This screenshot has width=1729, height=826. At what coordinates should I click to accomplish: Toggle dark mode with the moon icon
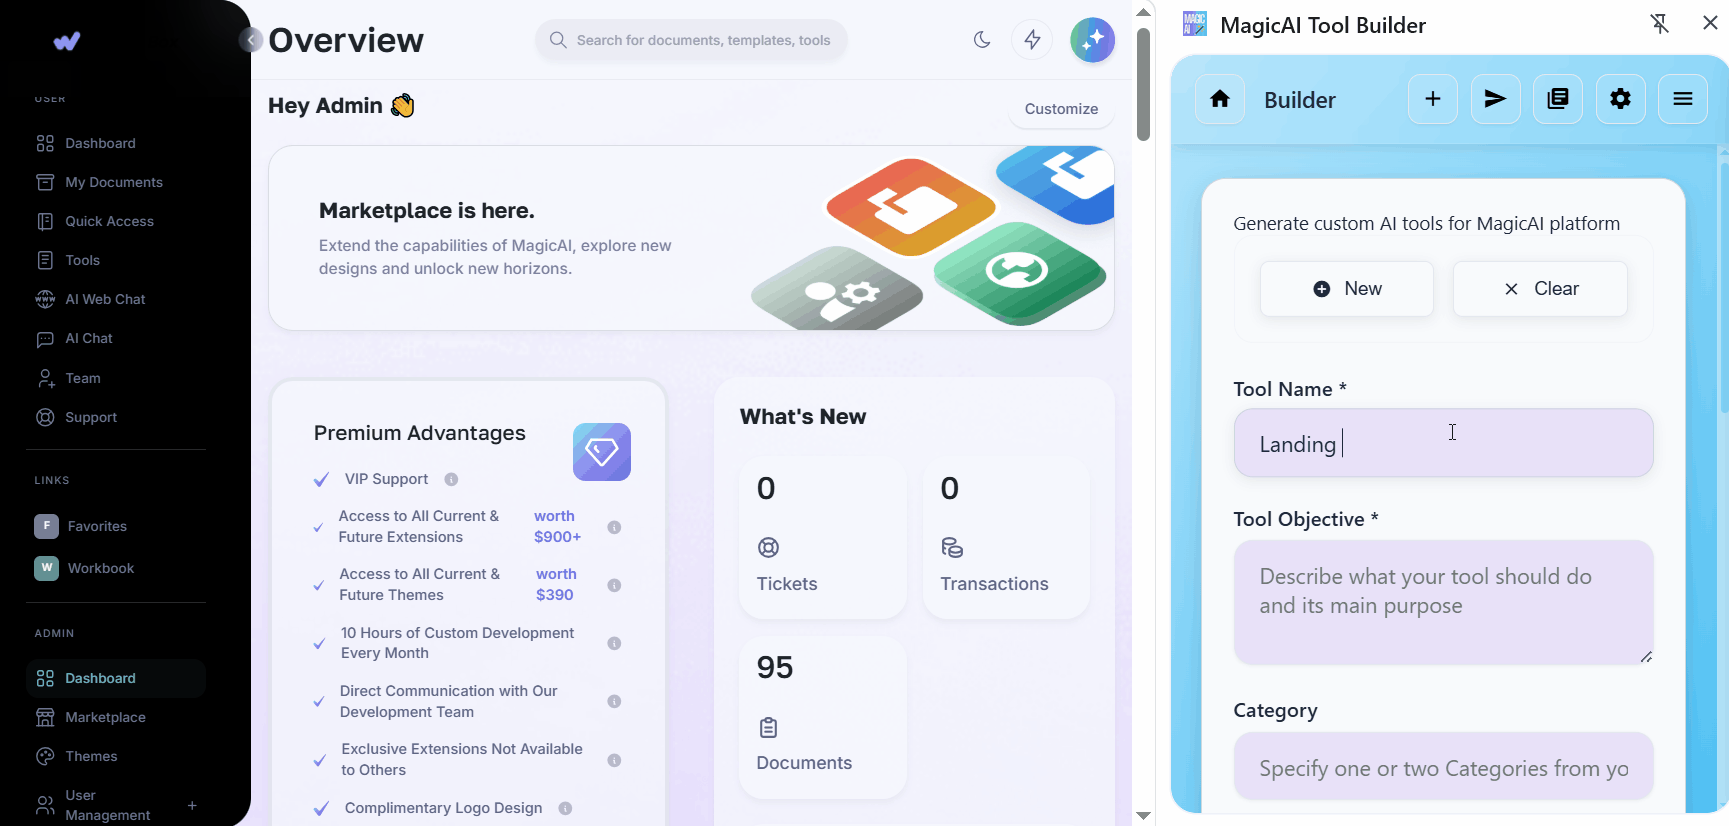(982, 40)
